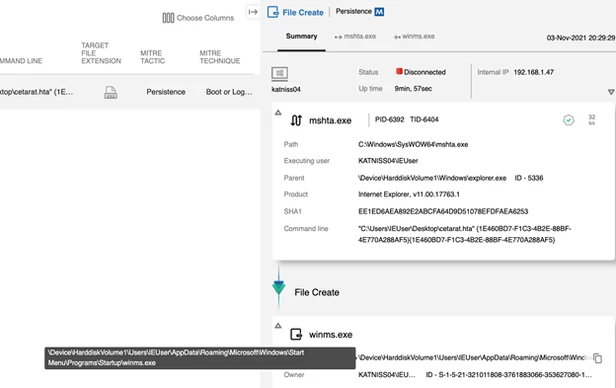
Task: Collapse the detail panel with arrow icon
Action: (x=253, y=12)
